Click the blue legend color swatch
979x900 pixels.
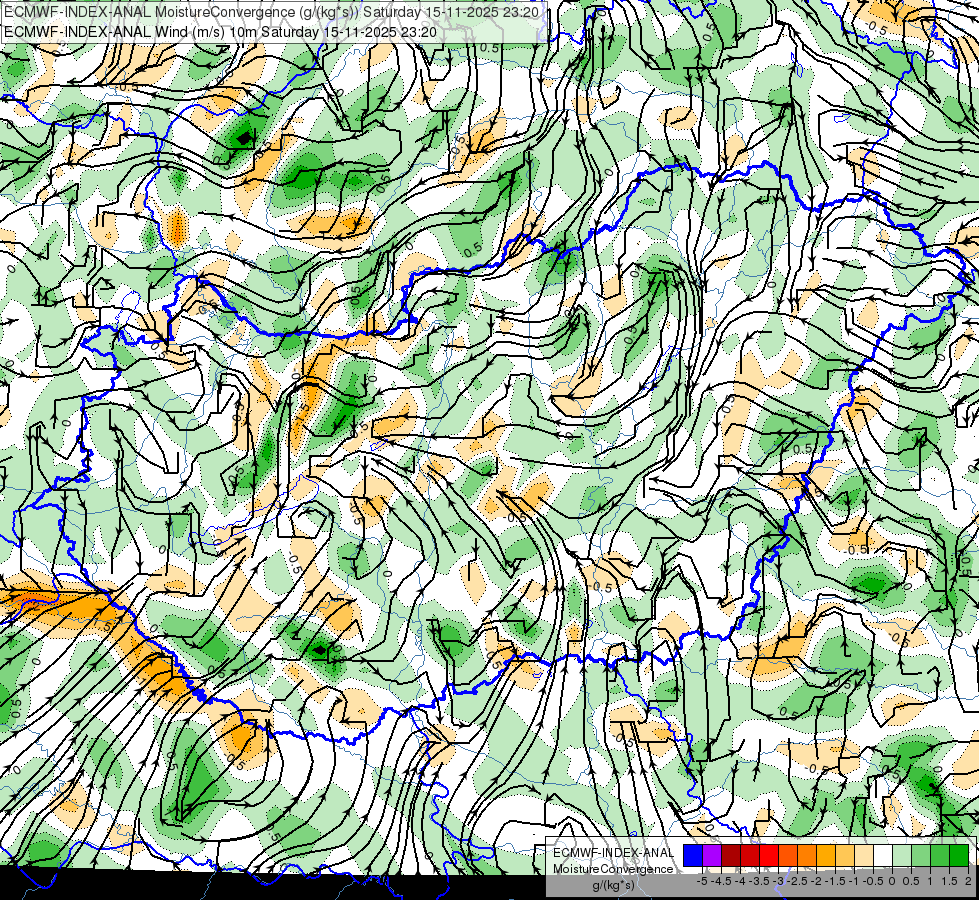[693, 856]
